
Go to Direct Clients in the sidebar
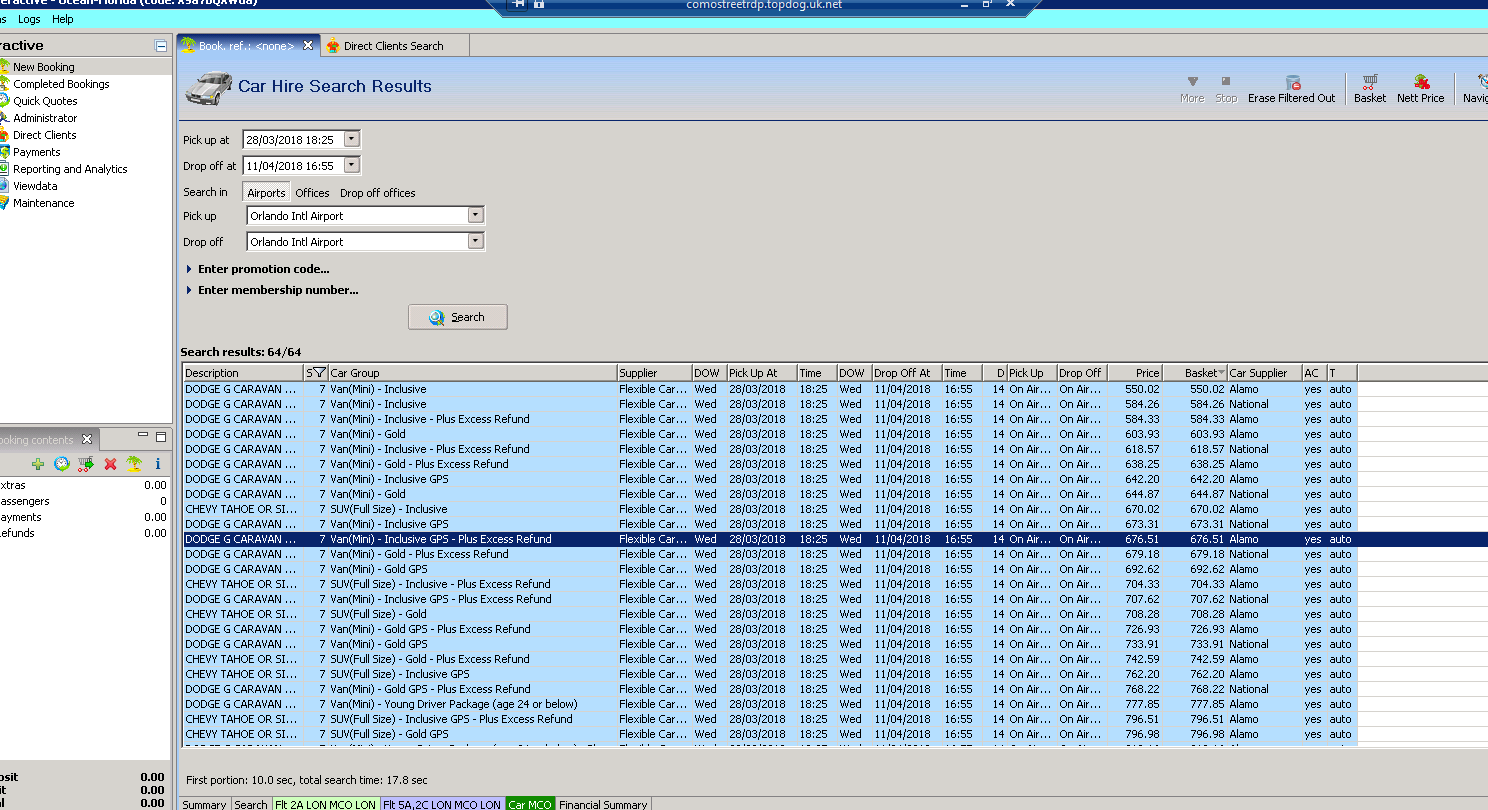tap(45, 135)
